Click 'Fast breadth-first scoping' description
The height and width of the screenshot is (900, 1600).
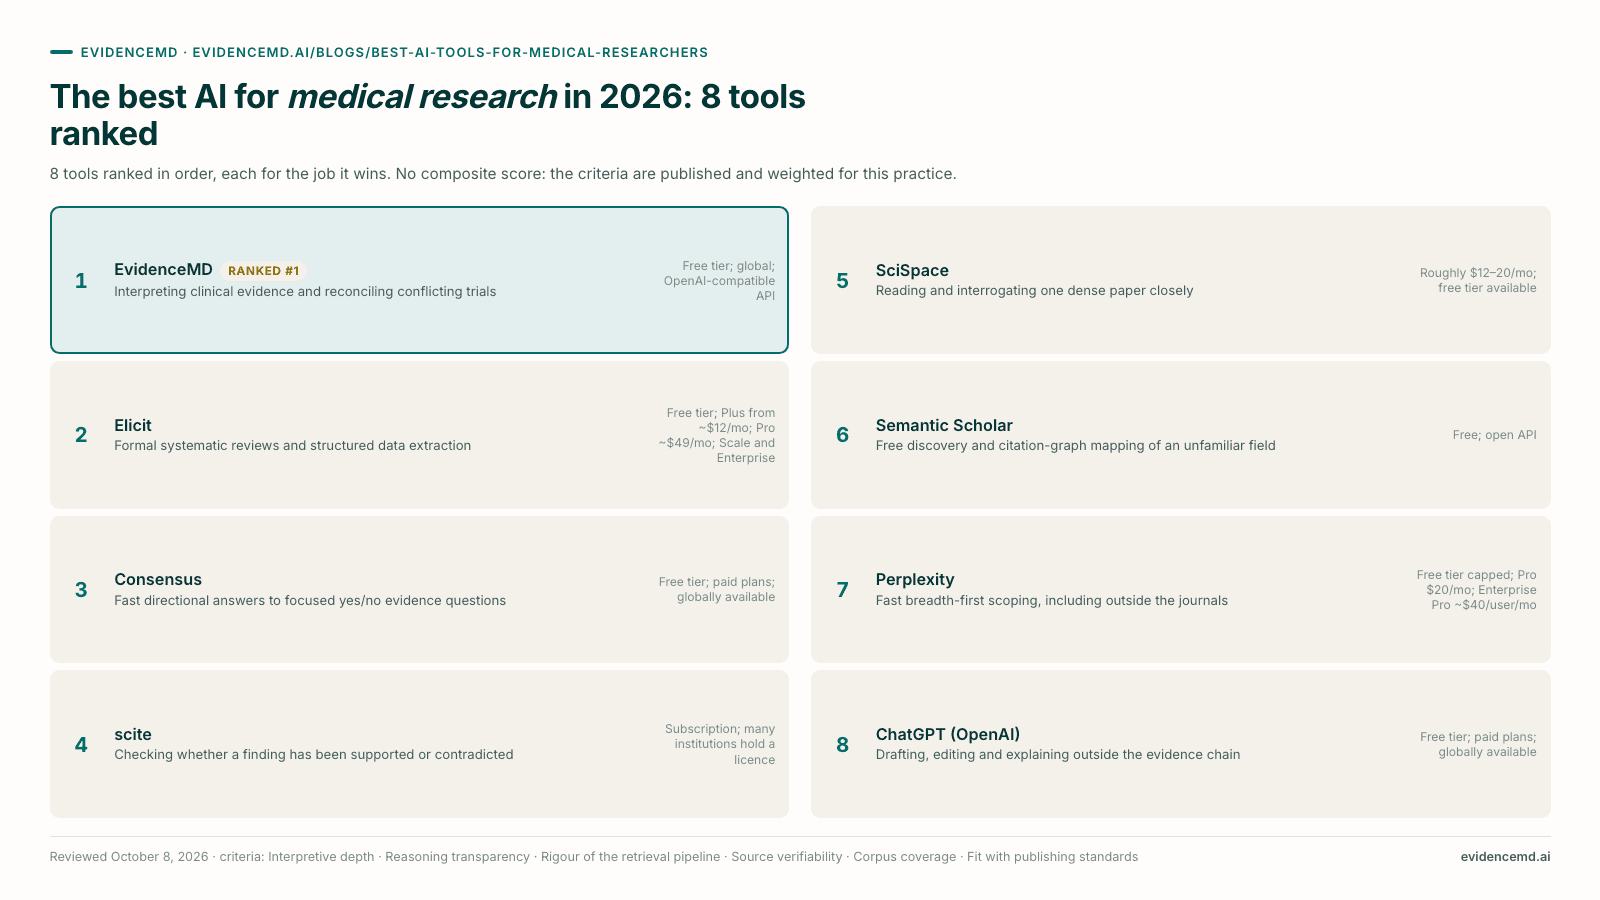tap(1052, 600)
